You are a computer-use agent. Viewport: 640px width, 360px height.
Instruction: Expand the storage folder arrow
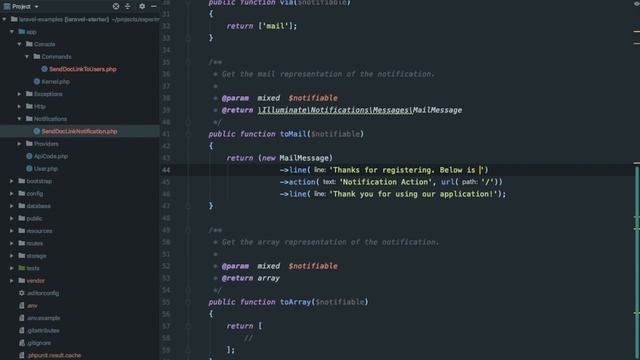pos(12,256)
